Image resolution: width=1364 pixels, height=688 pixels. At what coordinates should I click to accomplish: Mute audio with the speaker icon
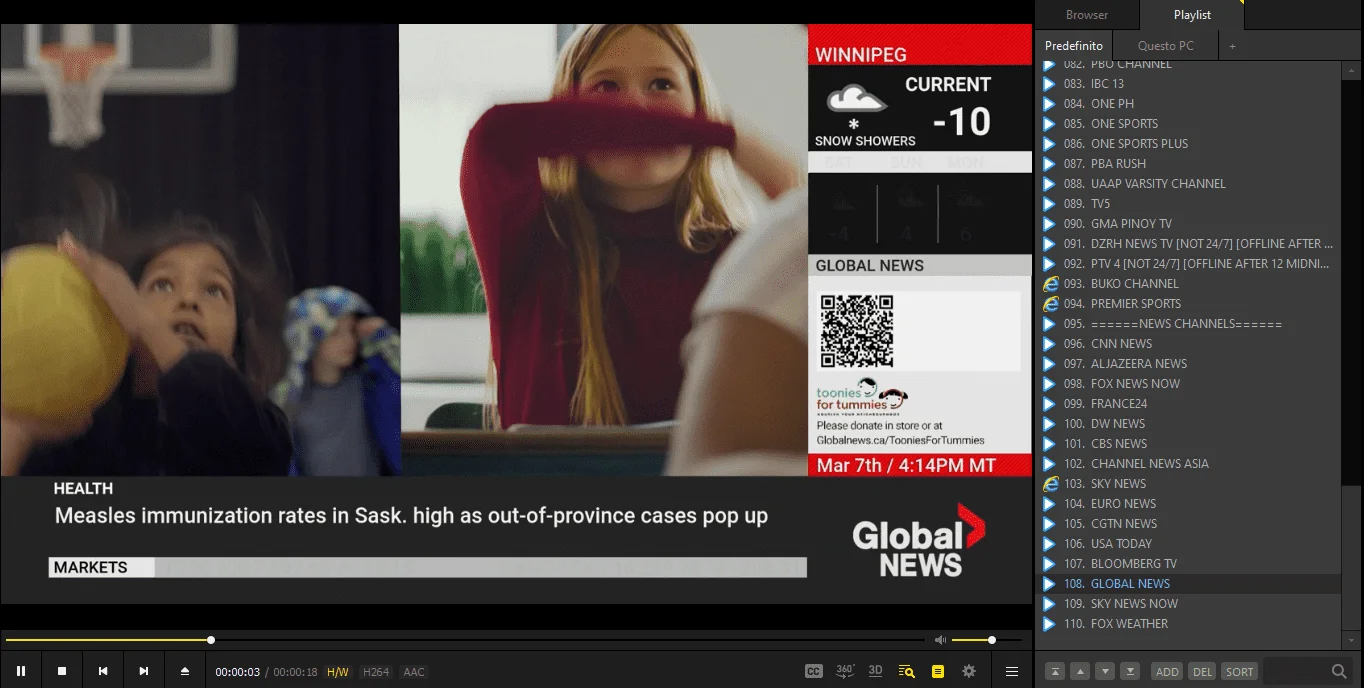click(x=940, y=640)
